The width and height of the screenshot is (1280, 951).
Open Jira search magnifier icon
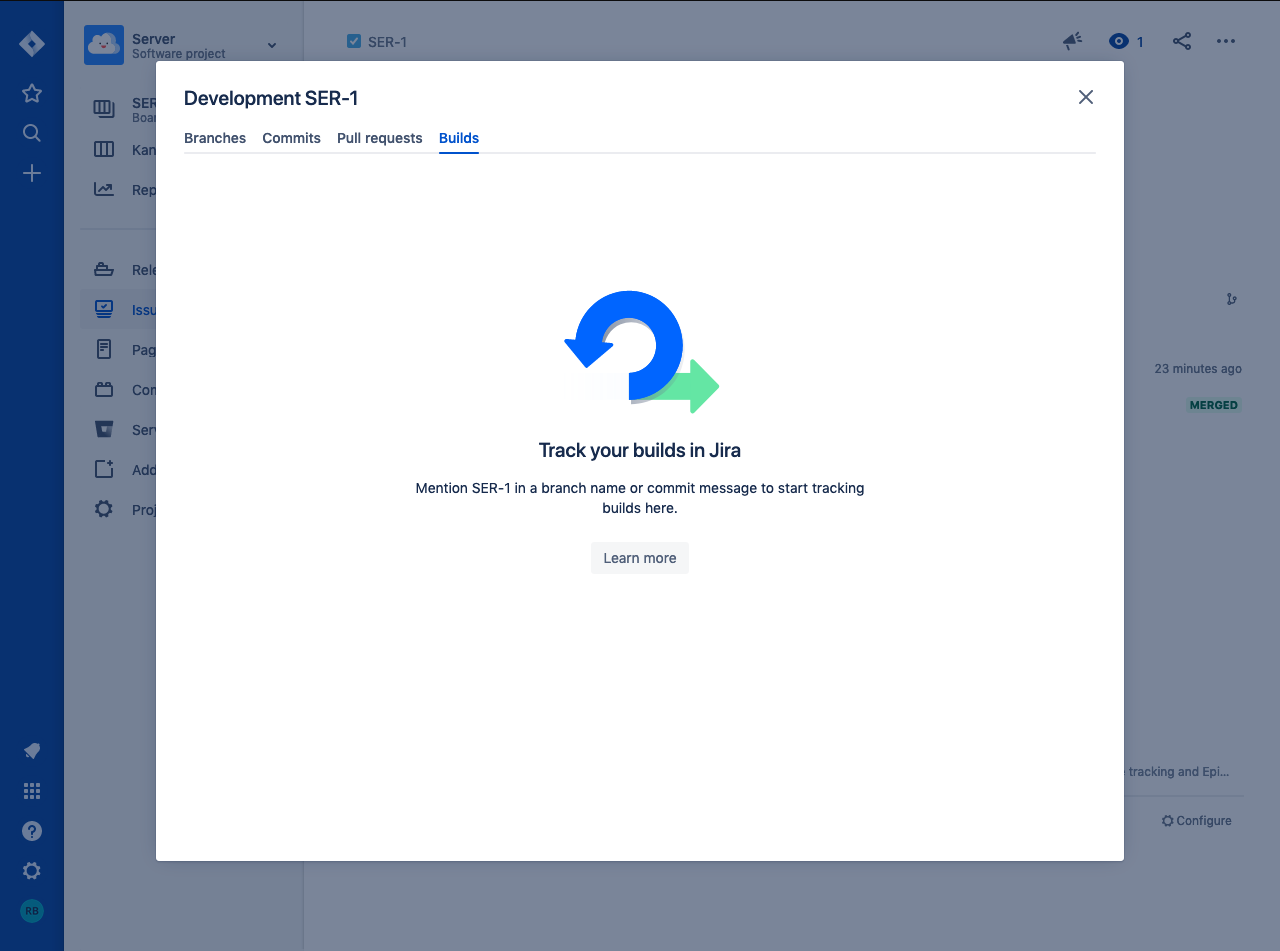[x=32, y=133]
